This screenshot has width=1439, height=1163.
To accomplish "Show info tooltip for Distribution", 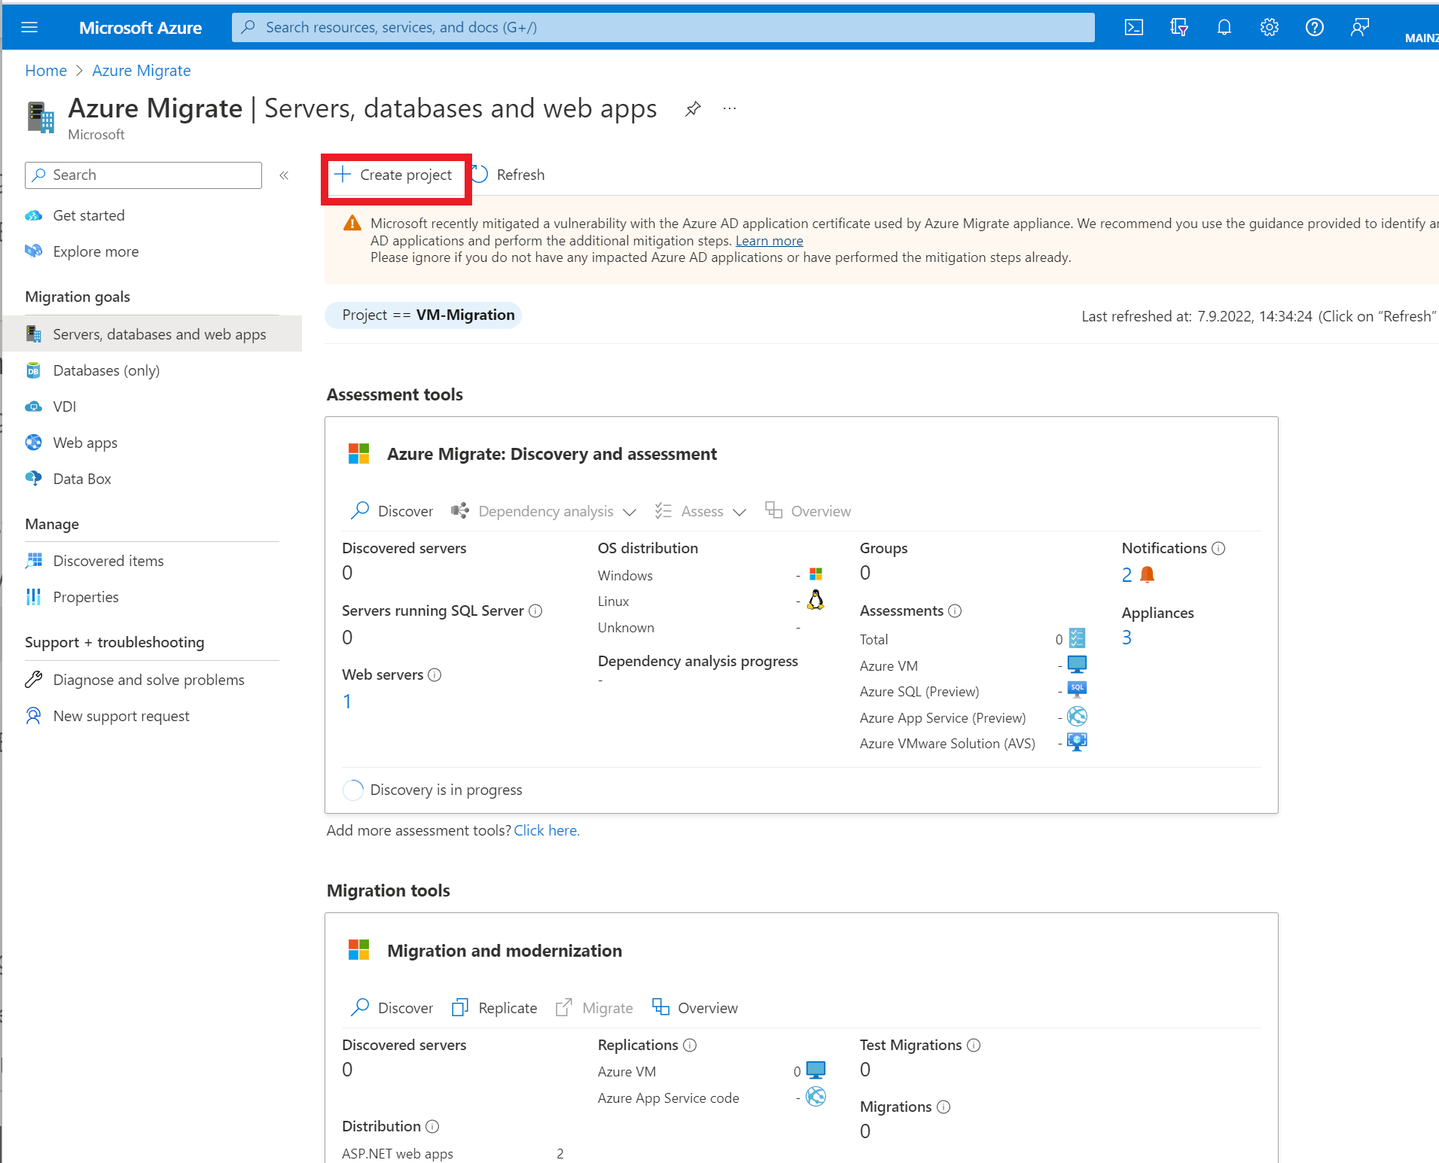I will coord(432,1126).
